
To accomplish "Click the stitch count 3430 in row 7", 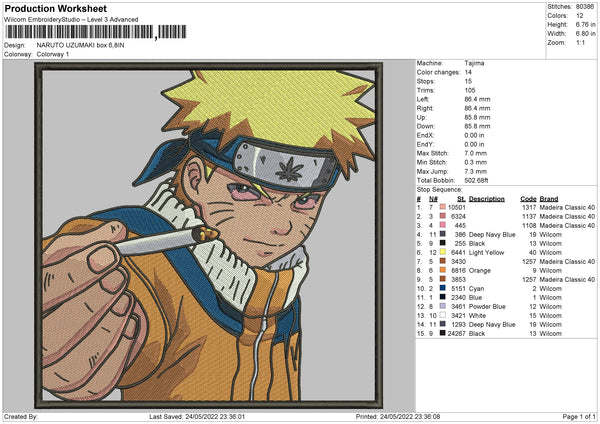I will pos(458,261).
